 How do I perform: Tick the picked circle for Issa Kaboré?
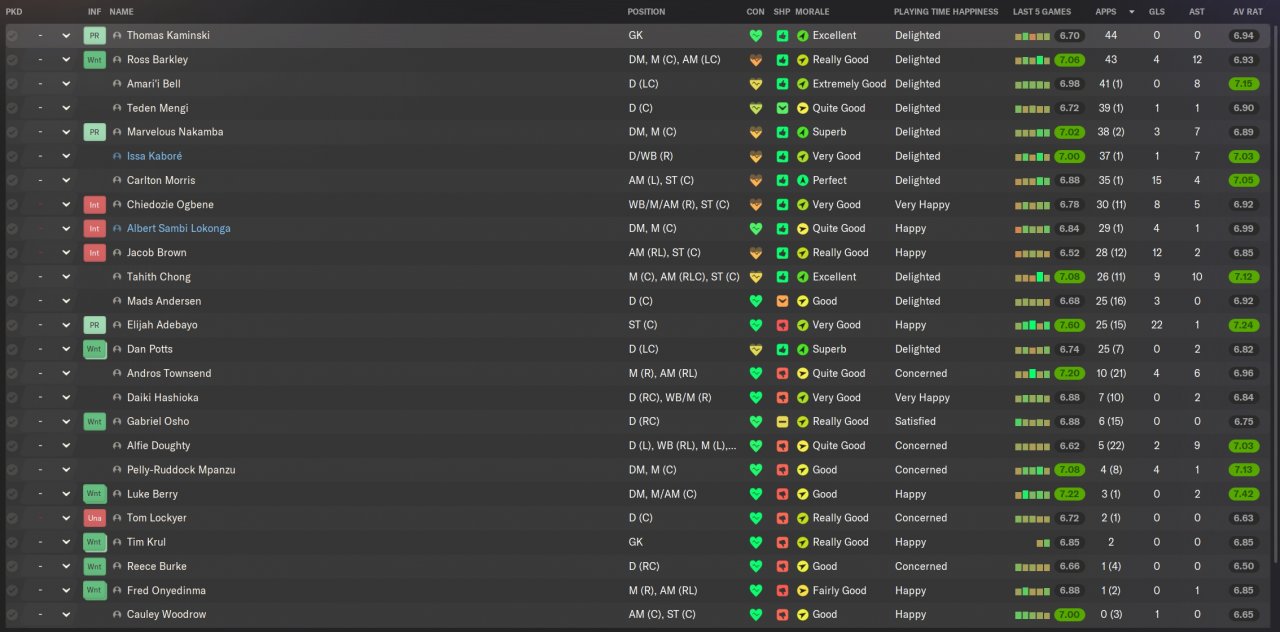[12, 156]
